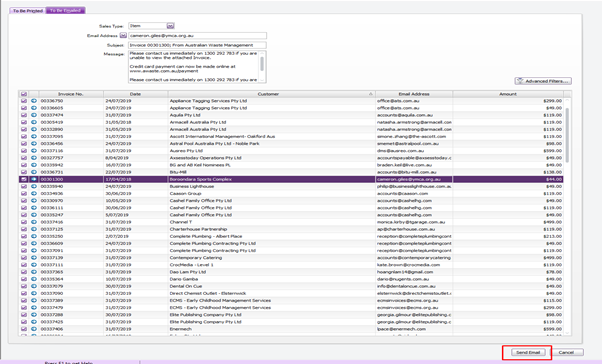This screenshot has width=602, height=364.
Task: Click zoom arrow beside Business Lighthouse invoice
Action: [34, 186]
